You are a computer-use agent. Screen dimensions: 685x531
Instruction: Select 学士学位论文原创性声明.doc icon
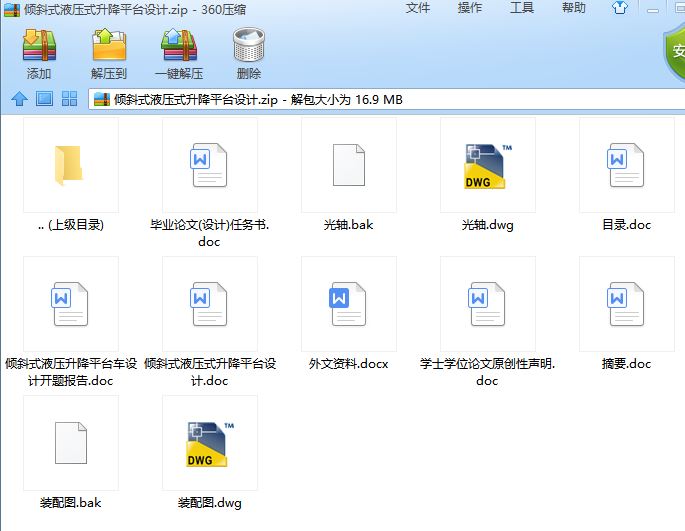[487, 304]
